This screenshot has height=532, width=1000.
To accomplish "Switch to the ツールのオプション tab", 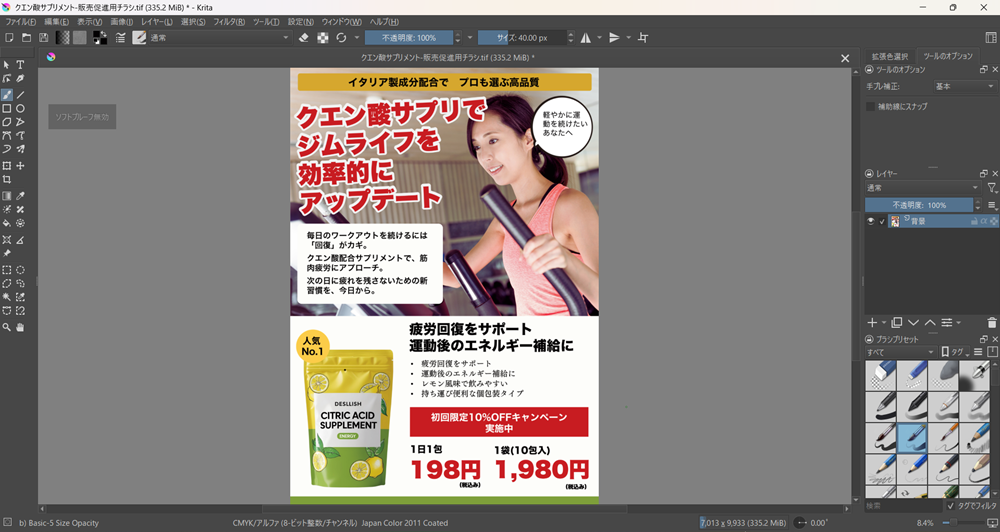I will point(948,56).
